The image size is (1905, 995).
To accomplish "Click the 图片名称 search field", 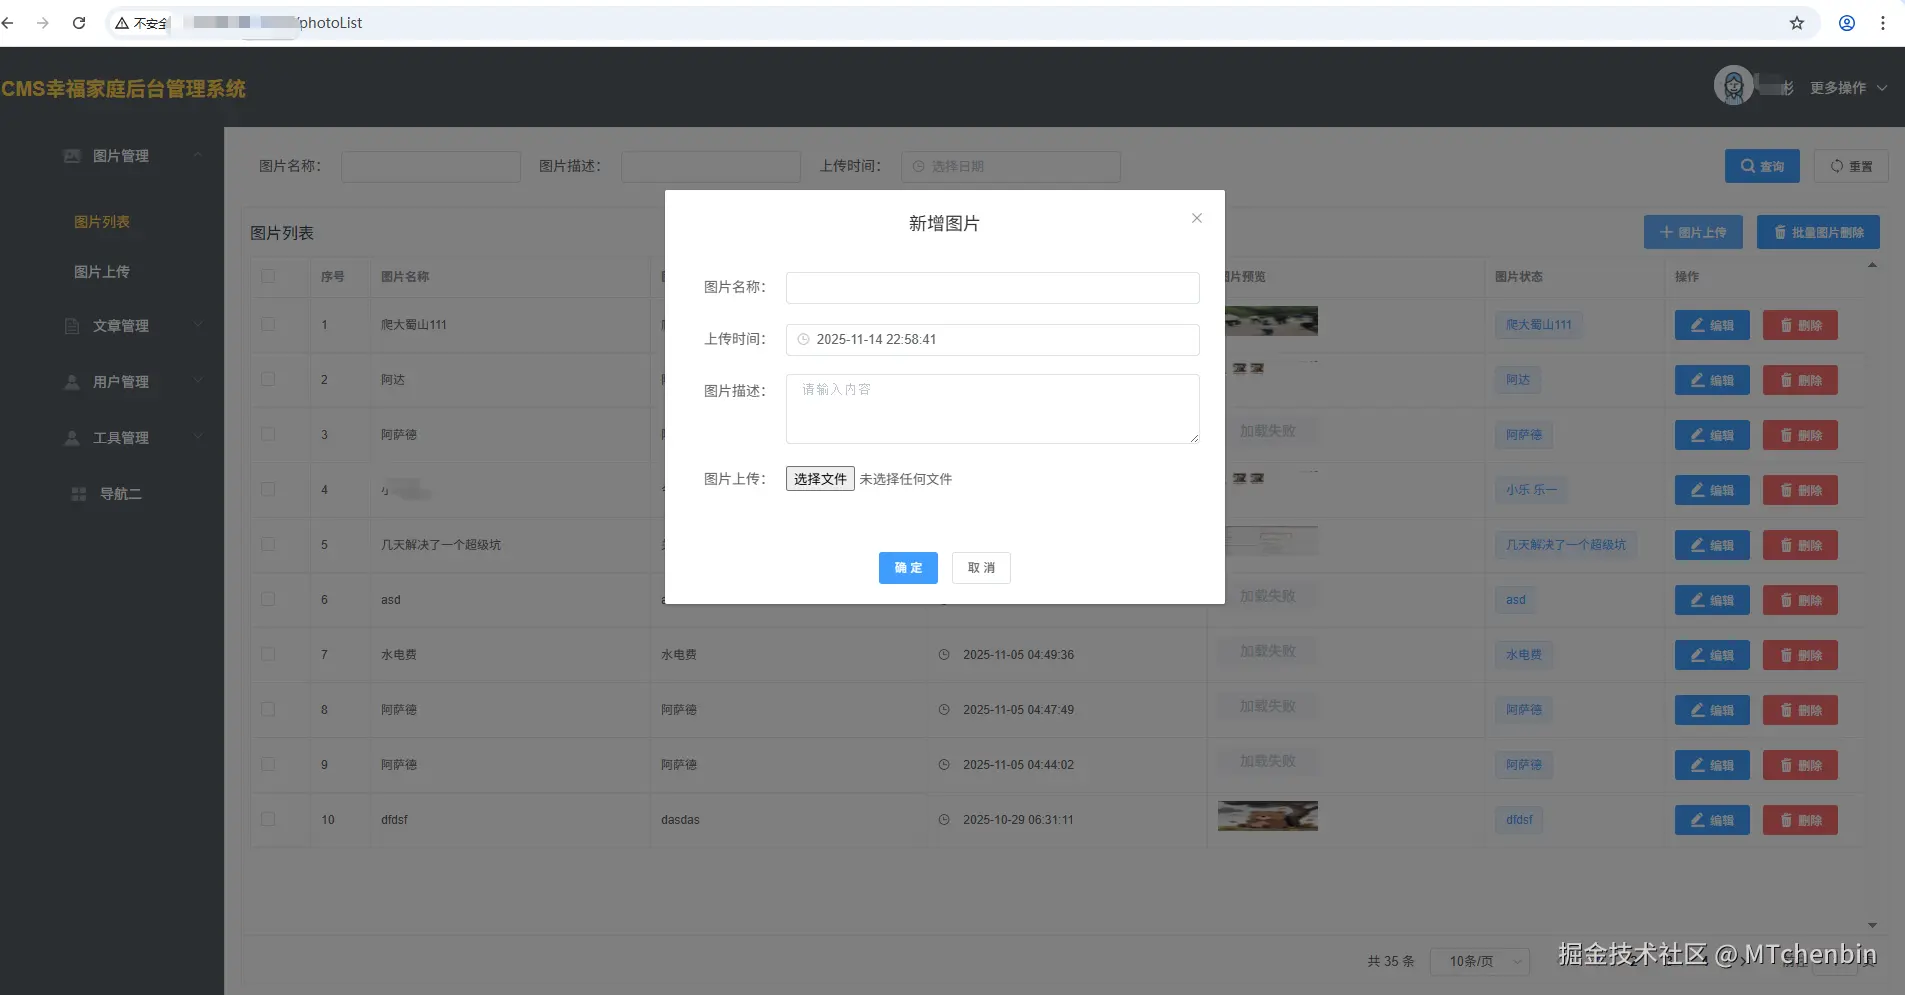I will pyautogui.click(x=431, y=166).
